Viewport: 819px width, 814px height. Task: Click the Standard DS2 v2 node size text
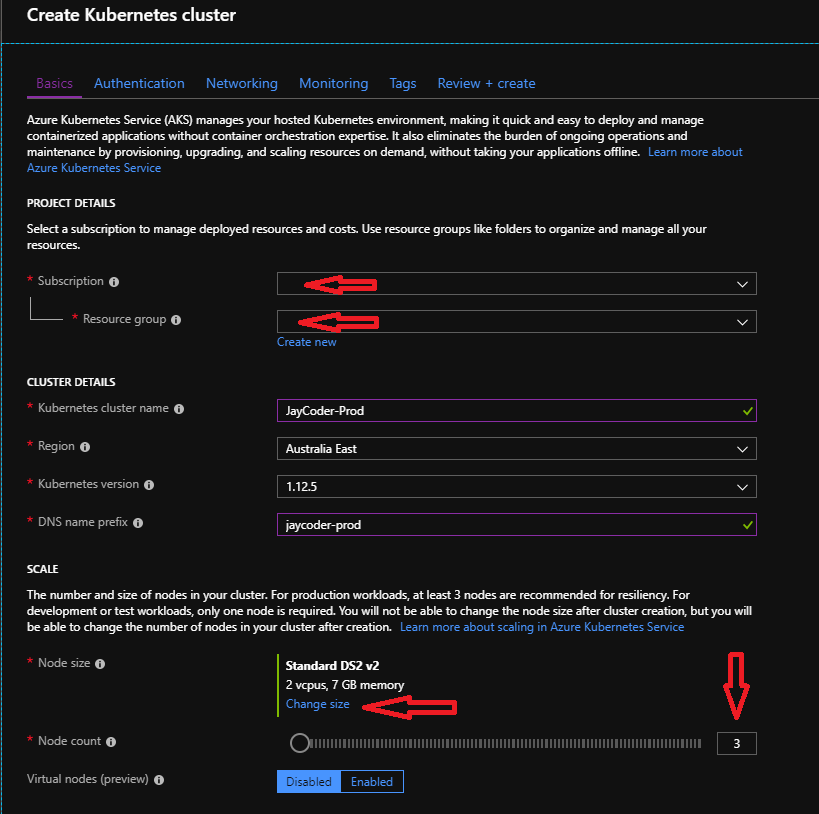(x=332, y=666)
